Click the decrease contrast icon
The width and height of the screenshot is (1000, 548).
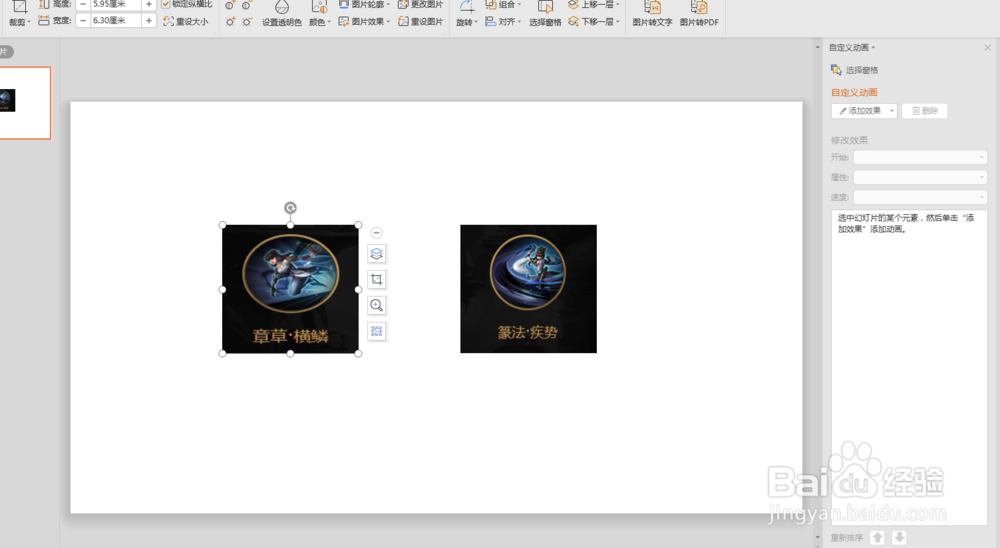point(246,5)
